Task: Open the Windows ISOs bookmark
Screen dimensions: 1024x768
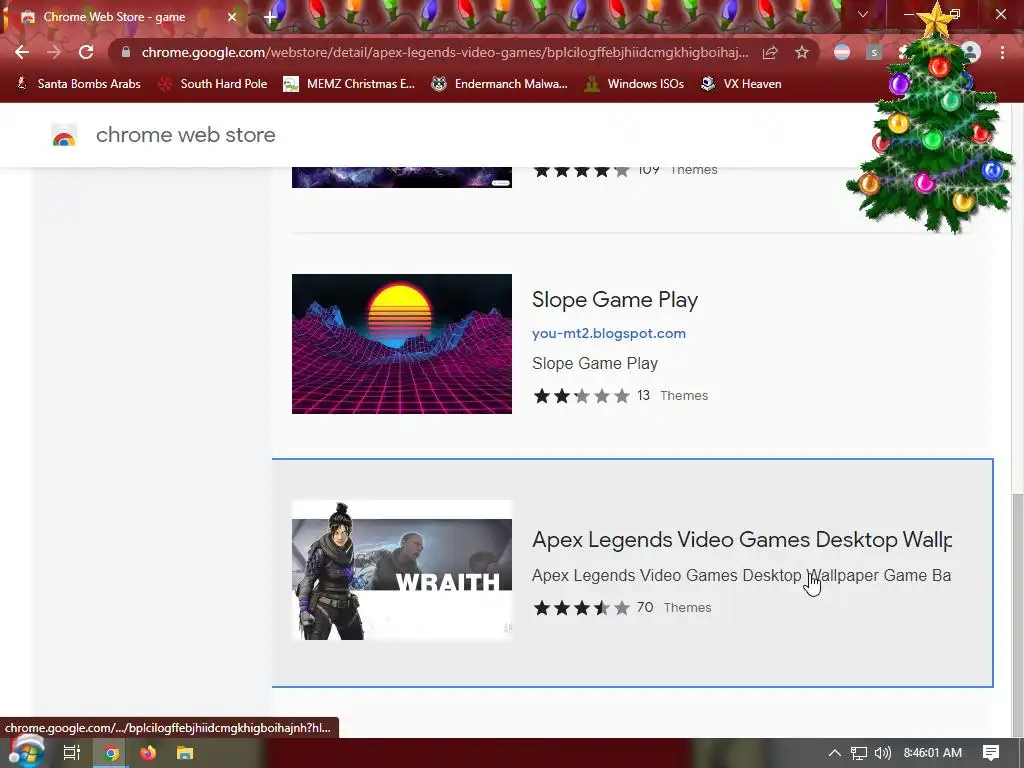Action: pos(634,84)
